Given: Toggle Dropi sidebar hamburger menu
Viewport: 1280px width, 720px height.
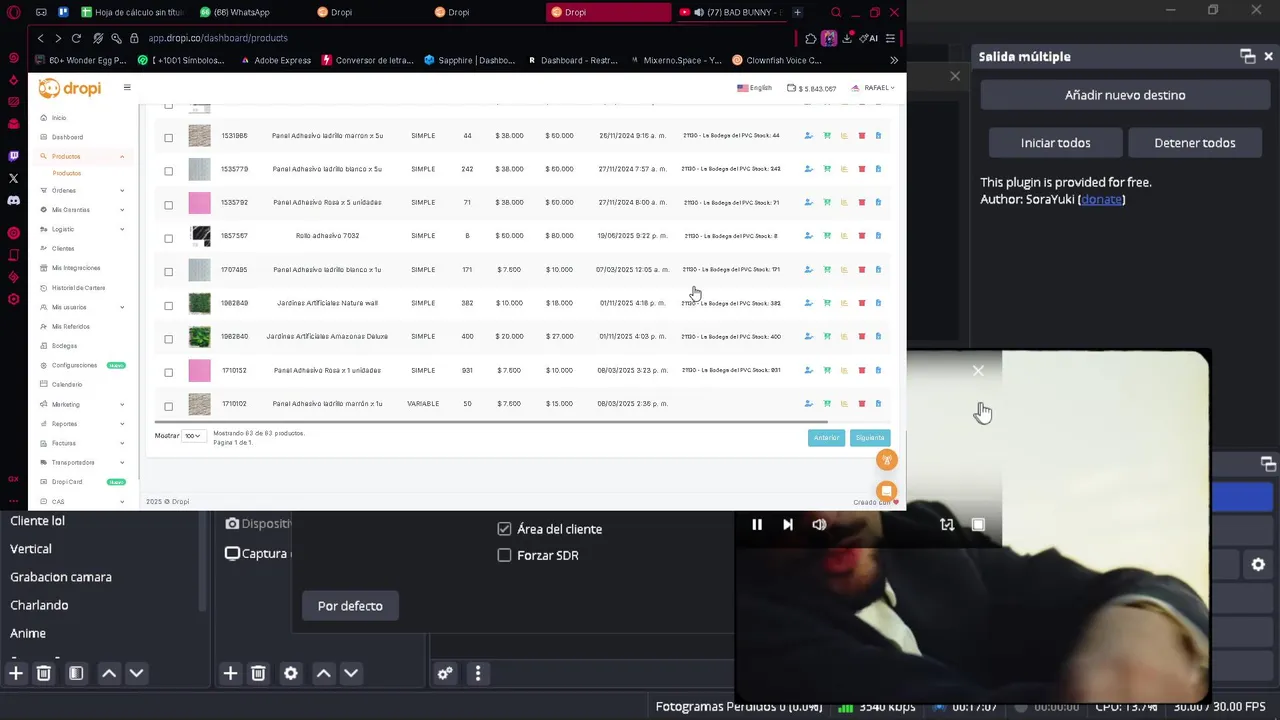Looking at the screenshot, I should [127, 88].
